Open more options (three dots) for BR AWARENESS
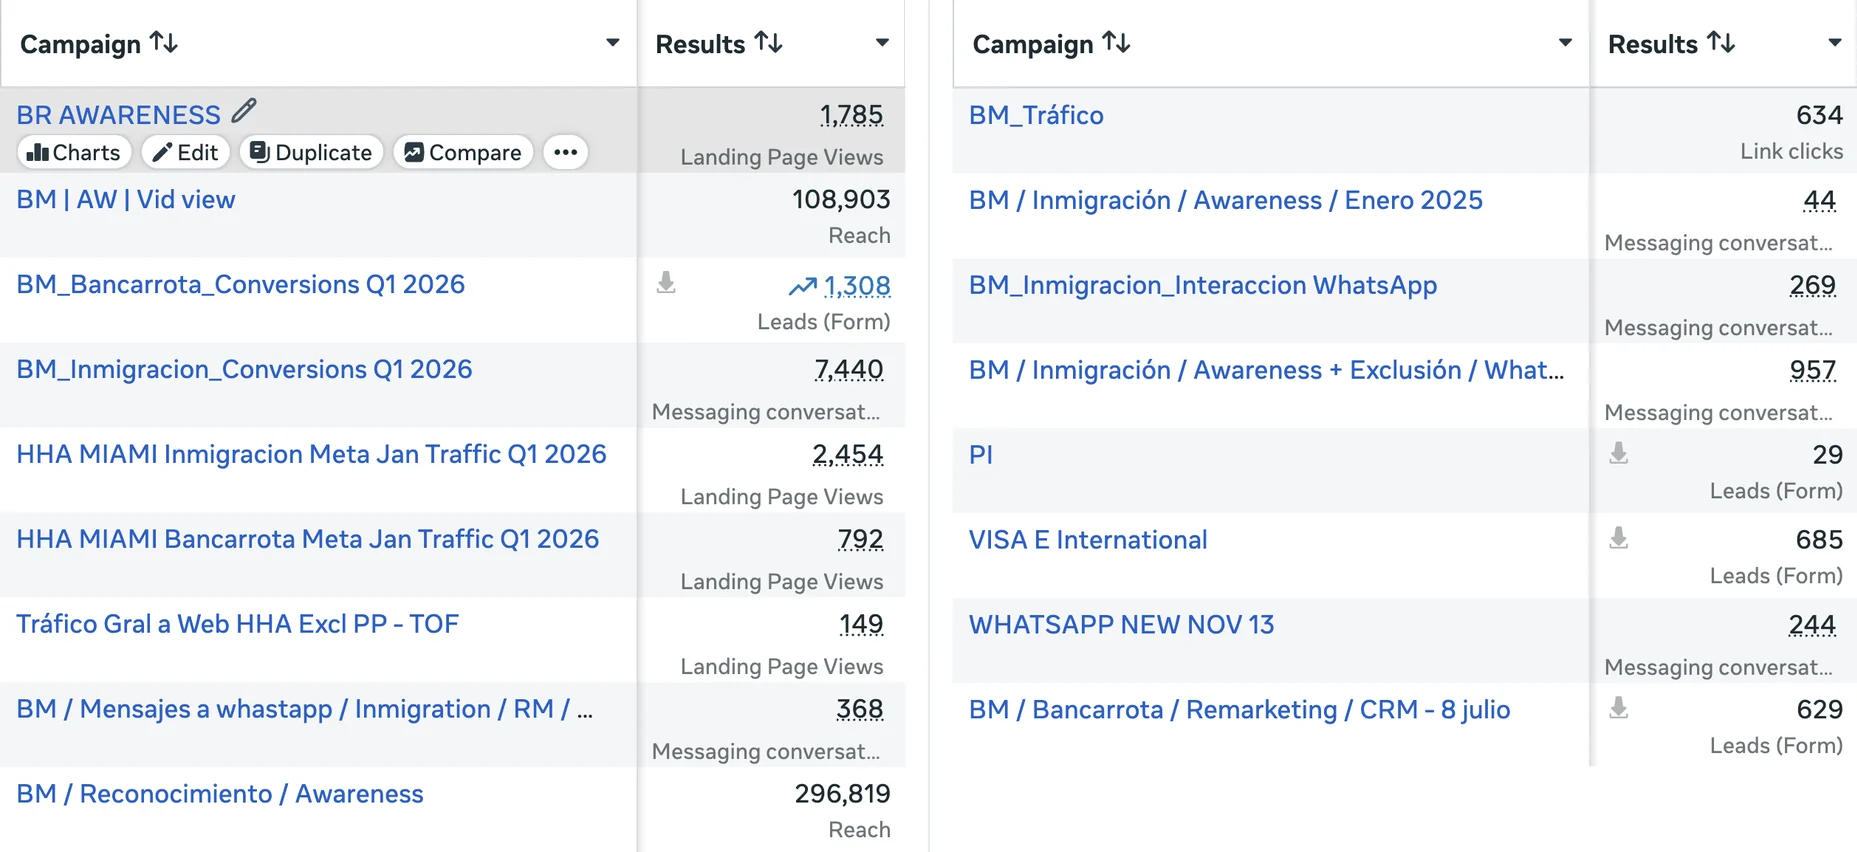1857x852 pixels. click(x=565, y=152)
